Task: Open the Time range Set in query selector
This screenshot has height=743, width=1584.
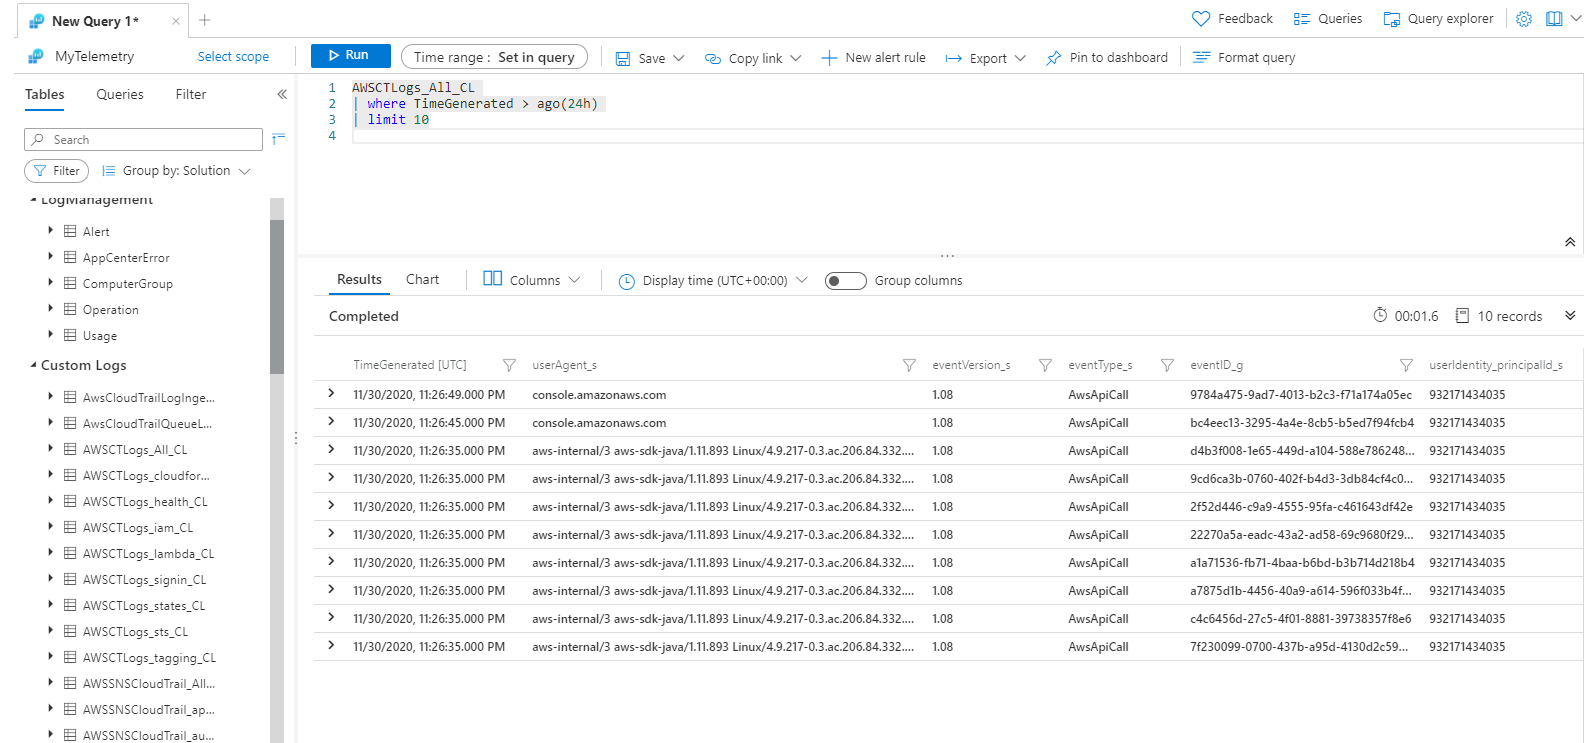Action: [494, 57]
